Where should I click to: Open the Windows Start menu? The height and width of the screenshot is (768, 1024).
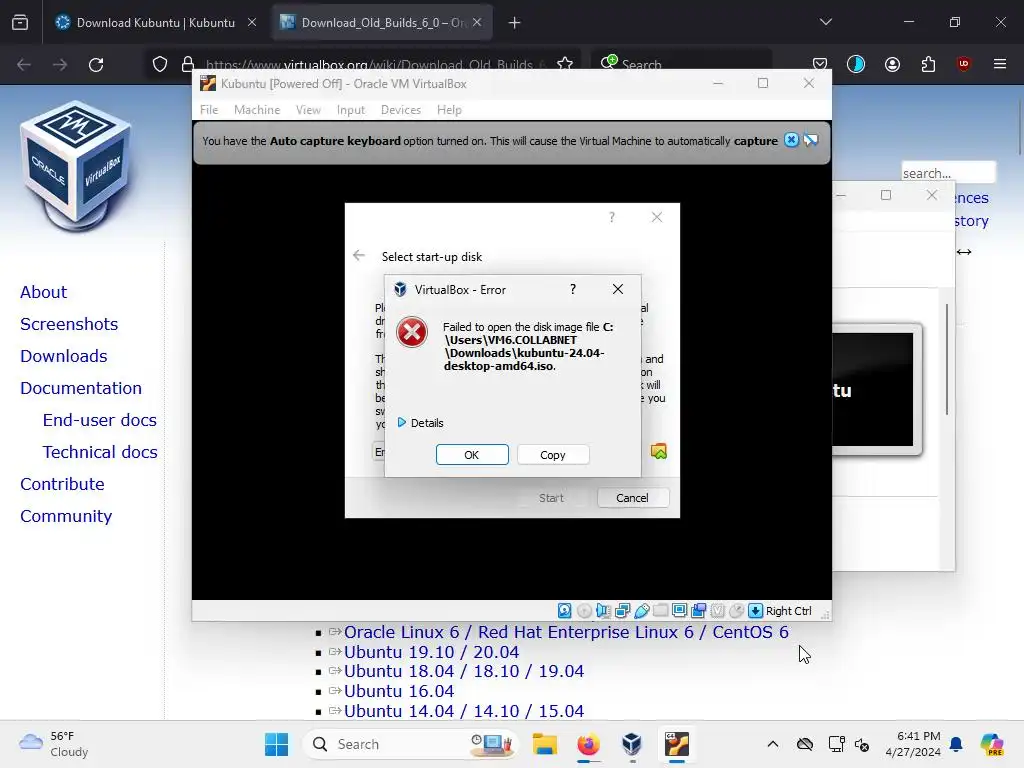coord(276,744)
